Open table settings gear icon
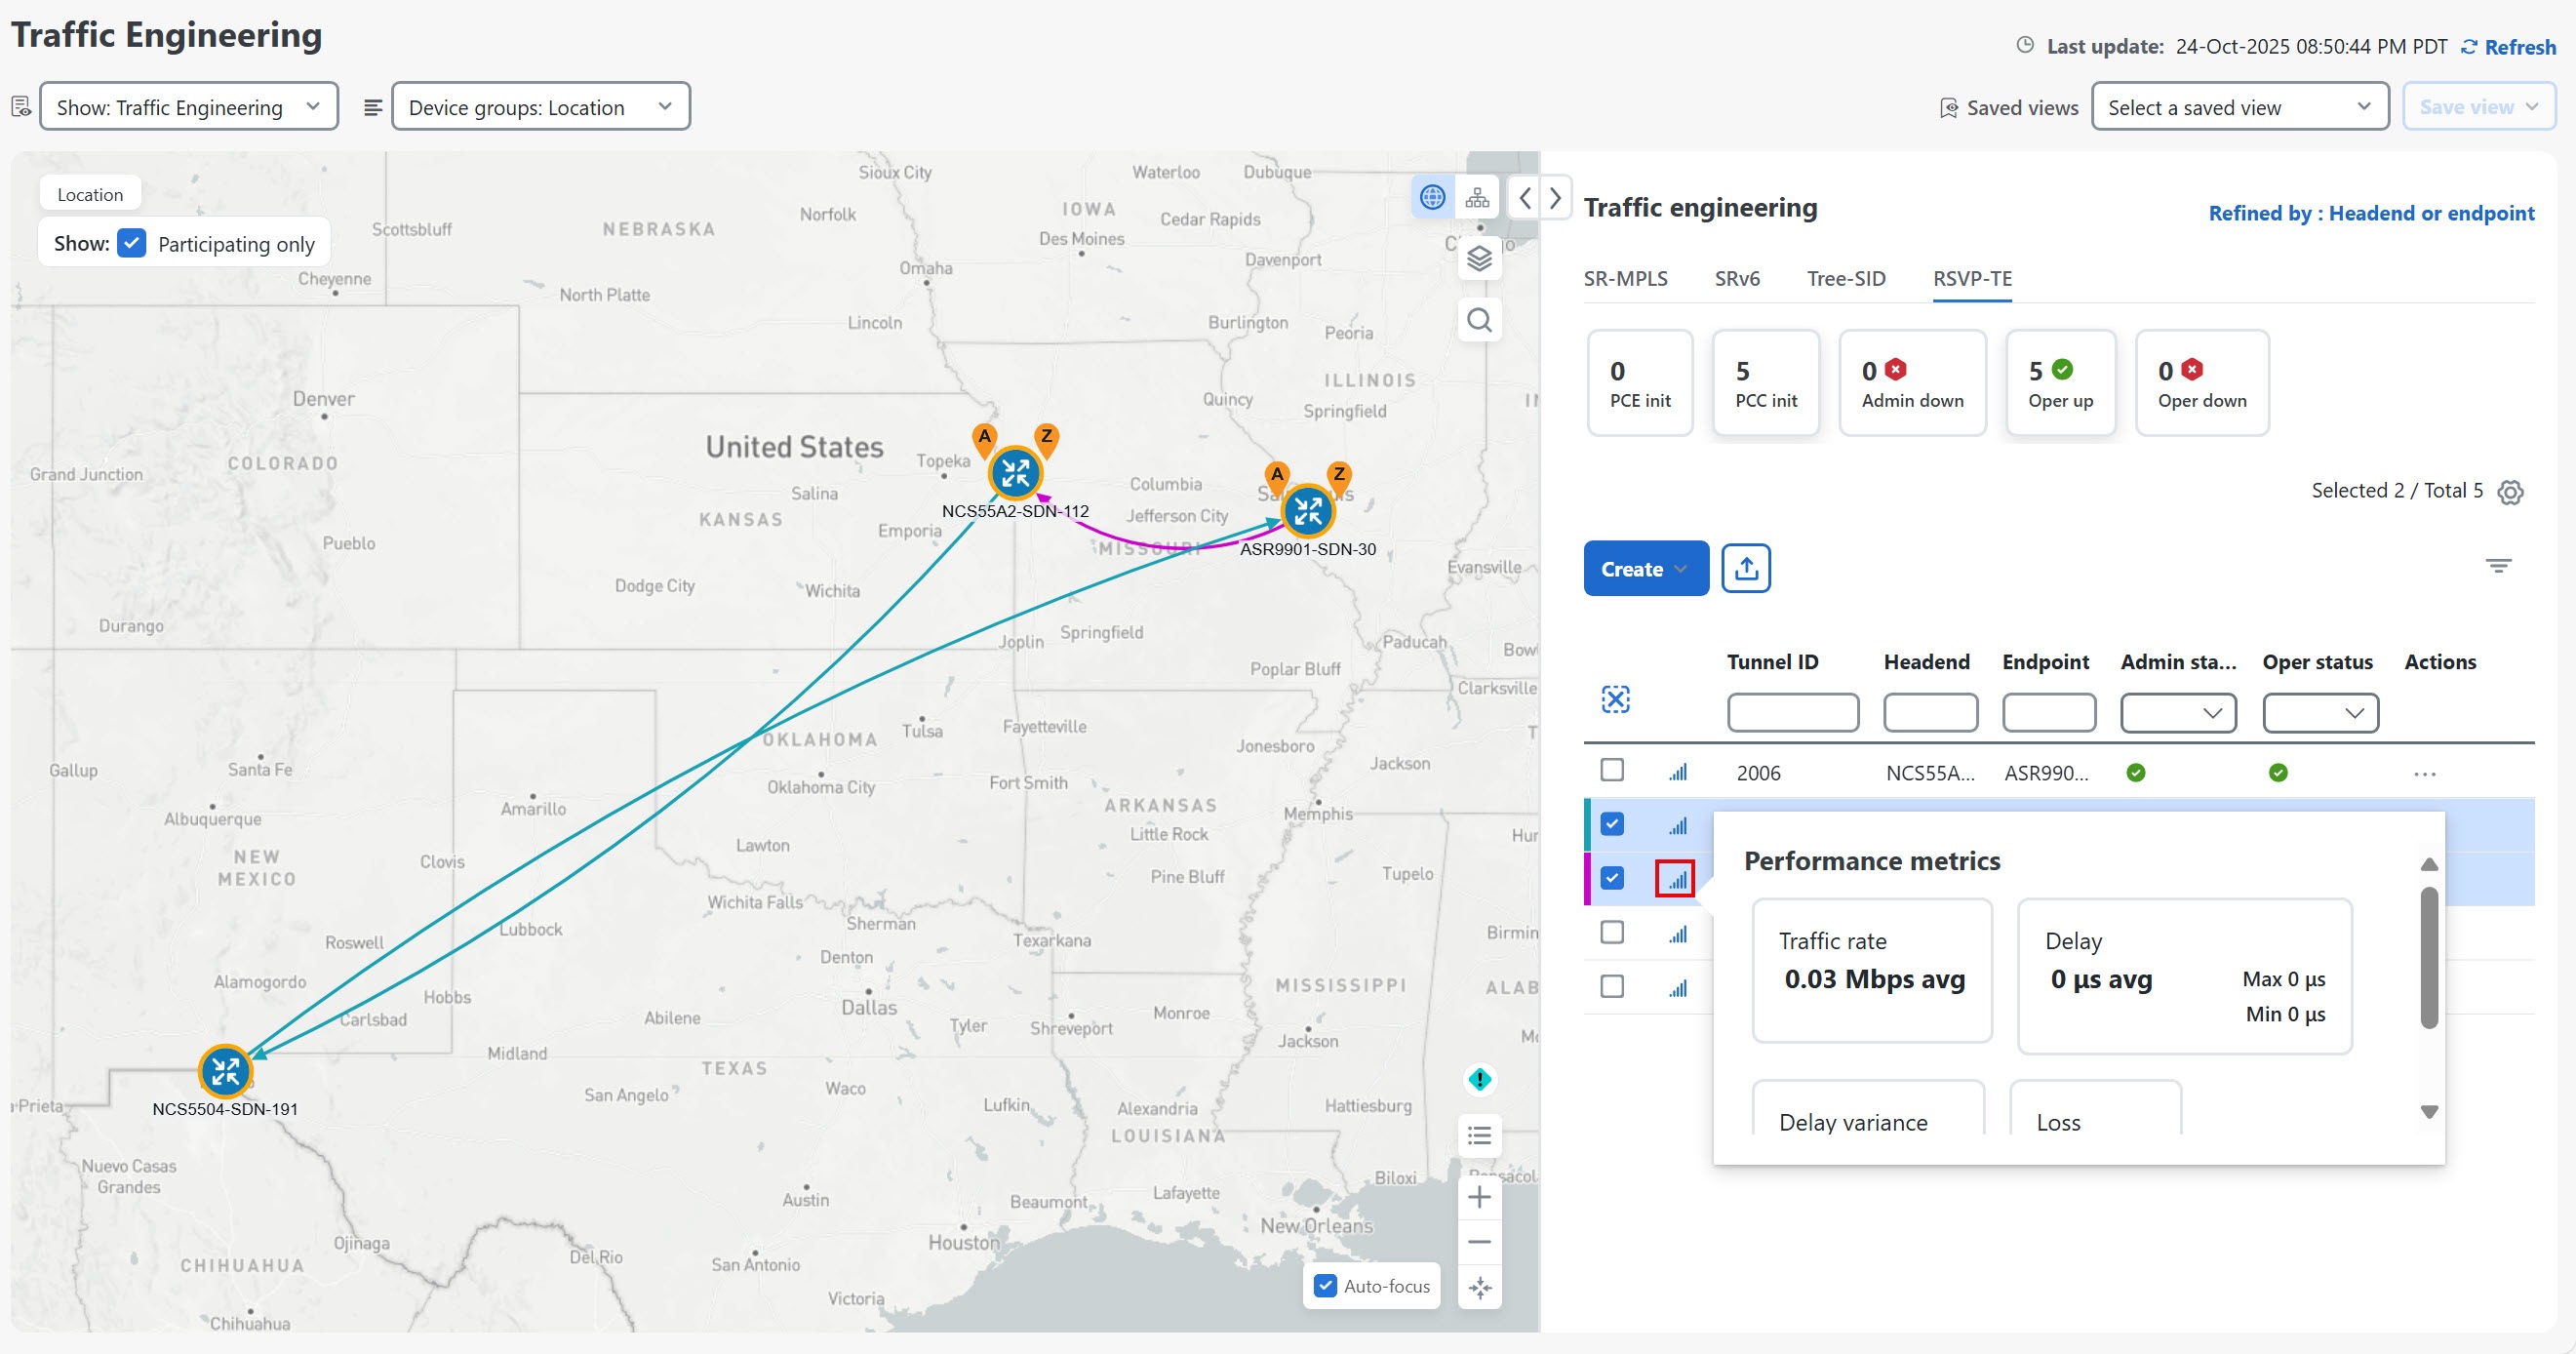This screenshot has width=2576, height=1354. [2510, 492]
